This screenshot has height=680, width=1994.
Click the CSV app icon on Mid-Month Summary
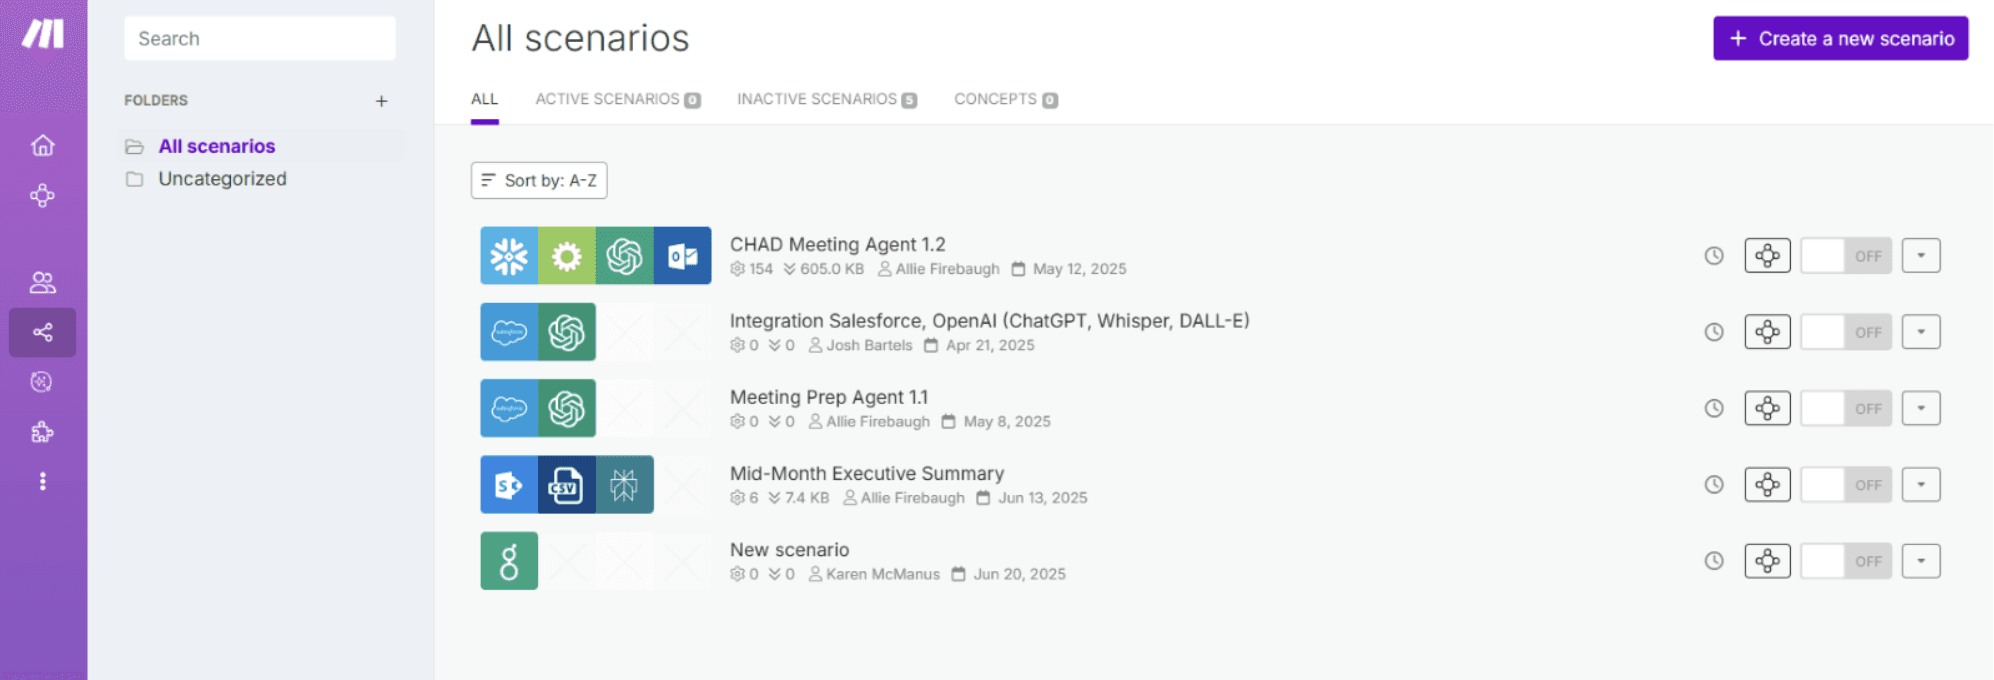pos(567,485)
